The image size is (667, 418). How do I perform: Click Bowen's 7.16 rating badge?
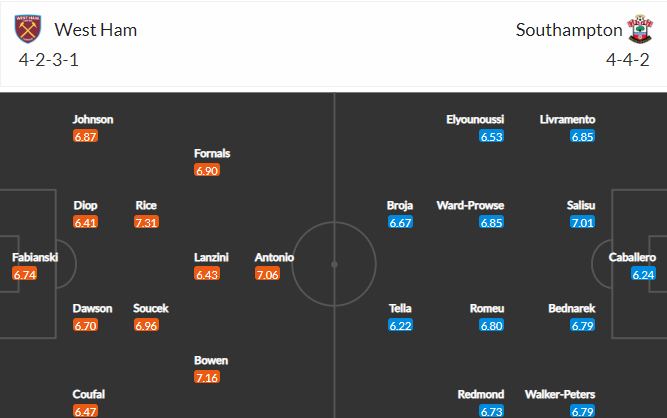pos(207,377)
